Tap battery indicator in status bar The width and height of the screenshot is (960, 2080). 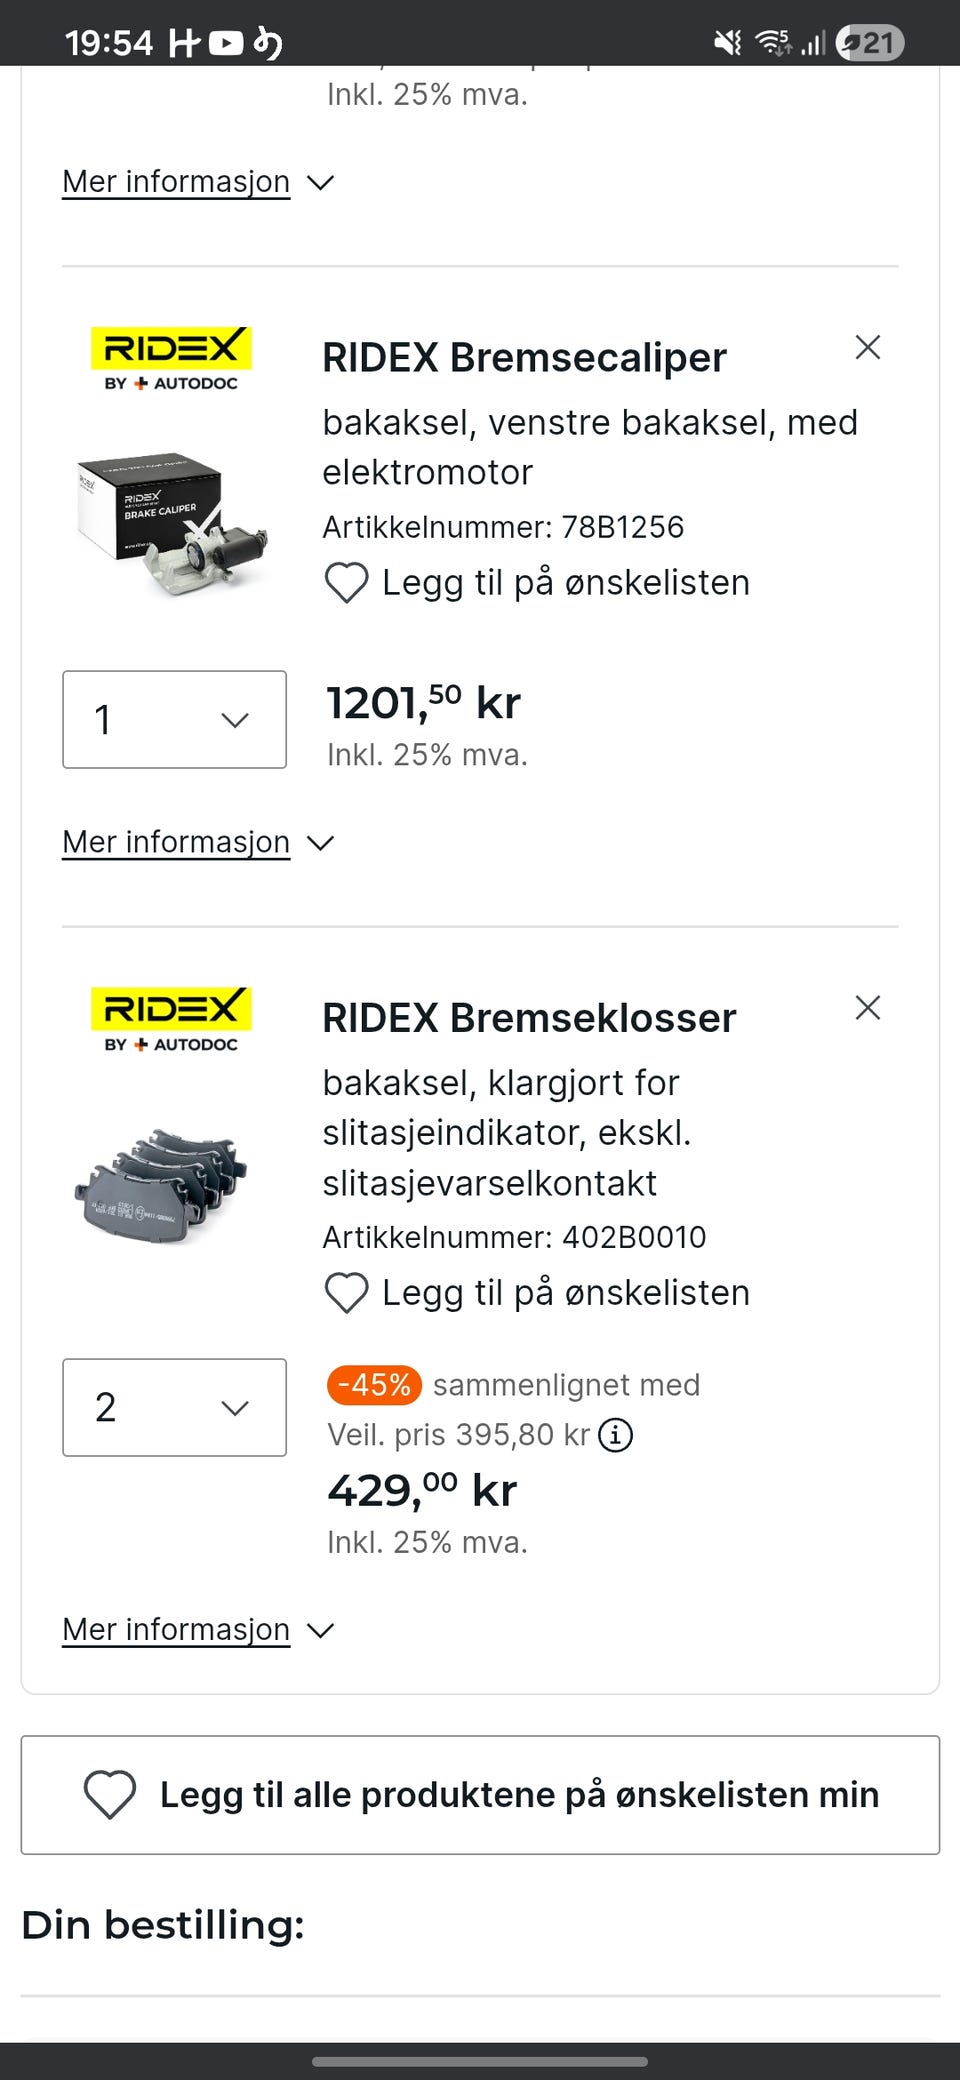click(x=870, y=43)
